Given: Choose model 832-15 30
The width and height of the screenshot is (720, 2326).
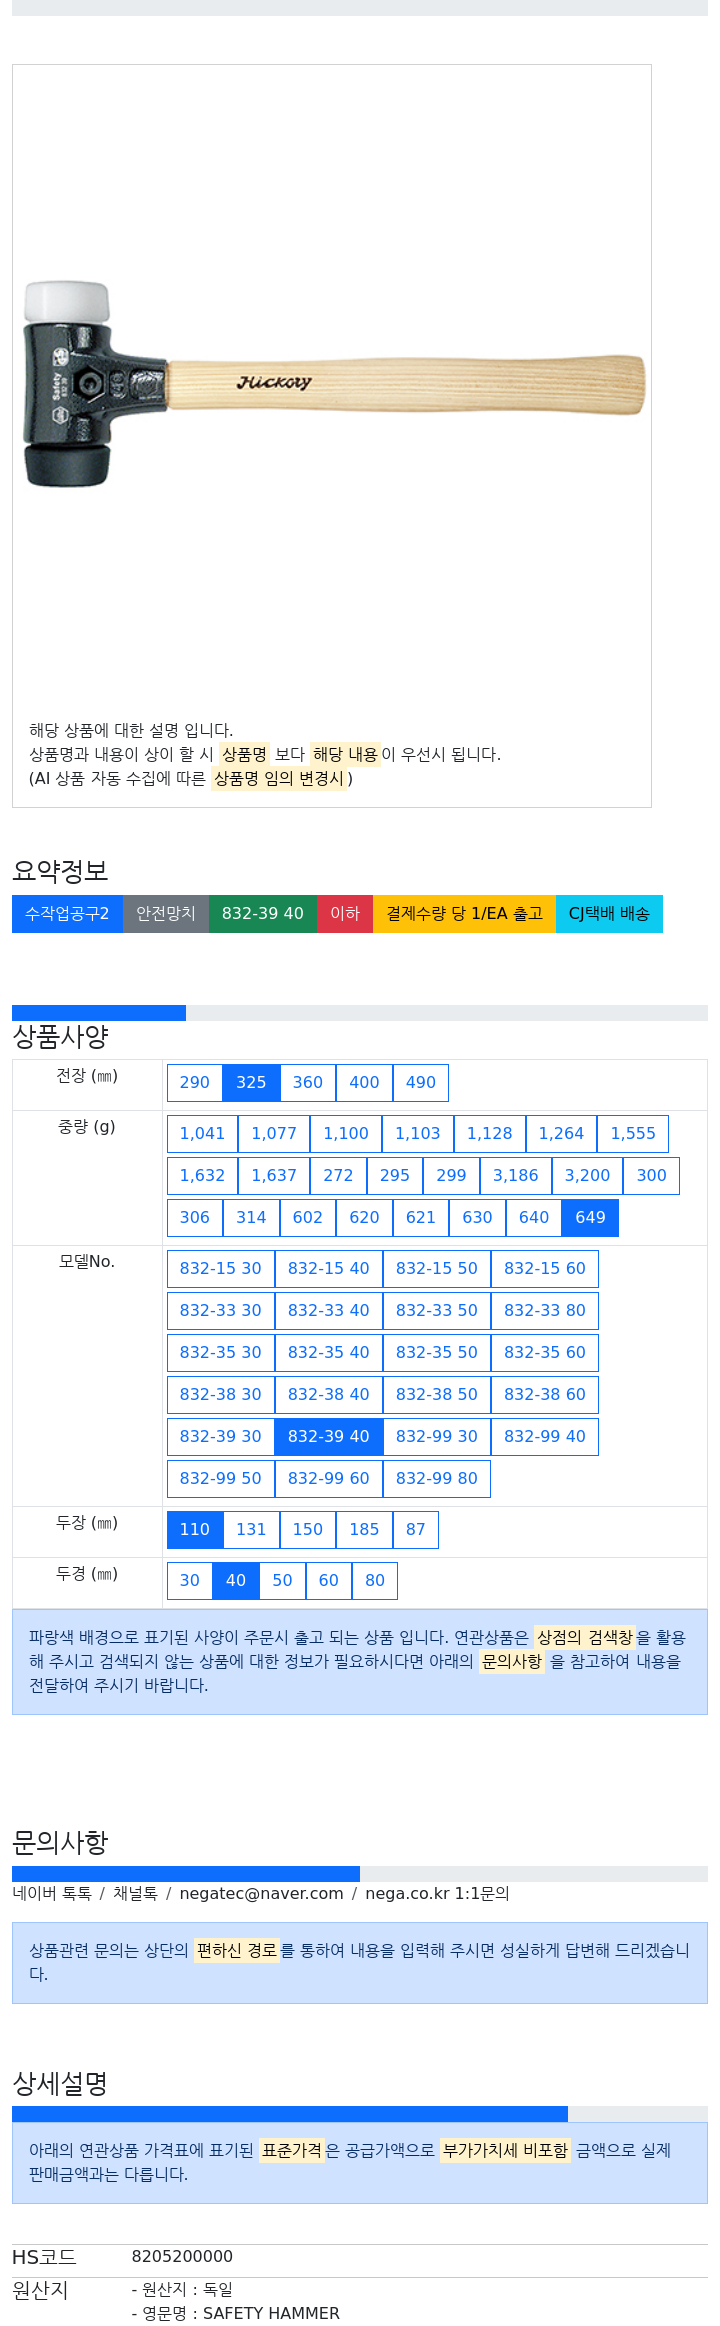Looking at the screenshot, I should (221, 1269).
